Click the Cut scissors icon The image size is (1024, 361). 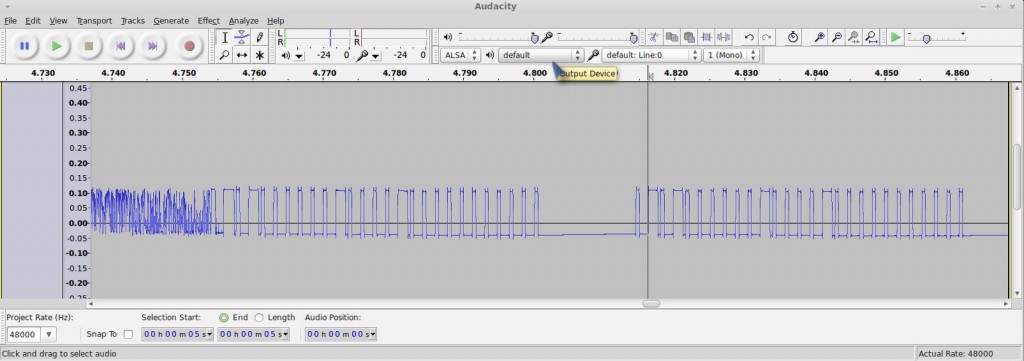click(654, 37)
